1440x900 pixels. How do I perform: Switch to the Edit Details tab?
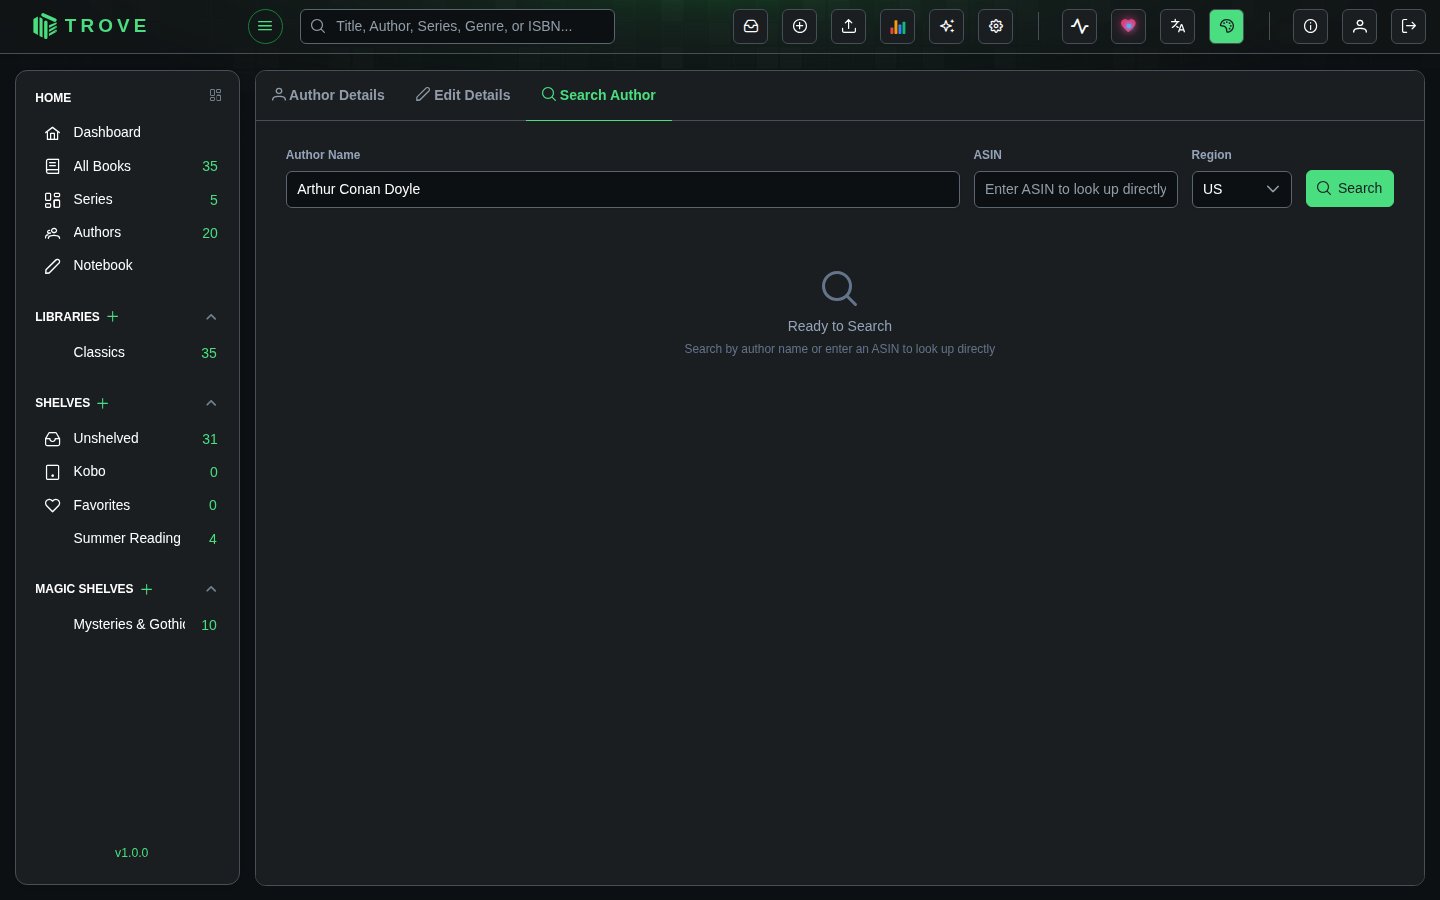point(463,95)
